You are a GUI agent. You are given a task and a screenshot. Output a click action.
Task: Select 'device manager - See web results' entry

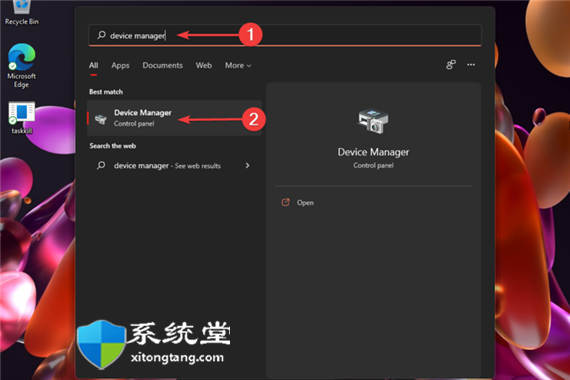174,166
